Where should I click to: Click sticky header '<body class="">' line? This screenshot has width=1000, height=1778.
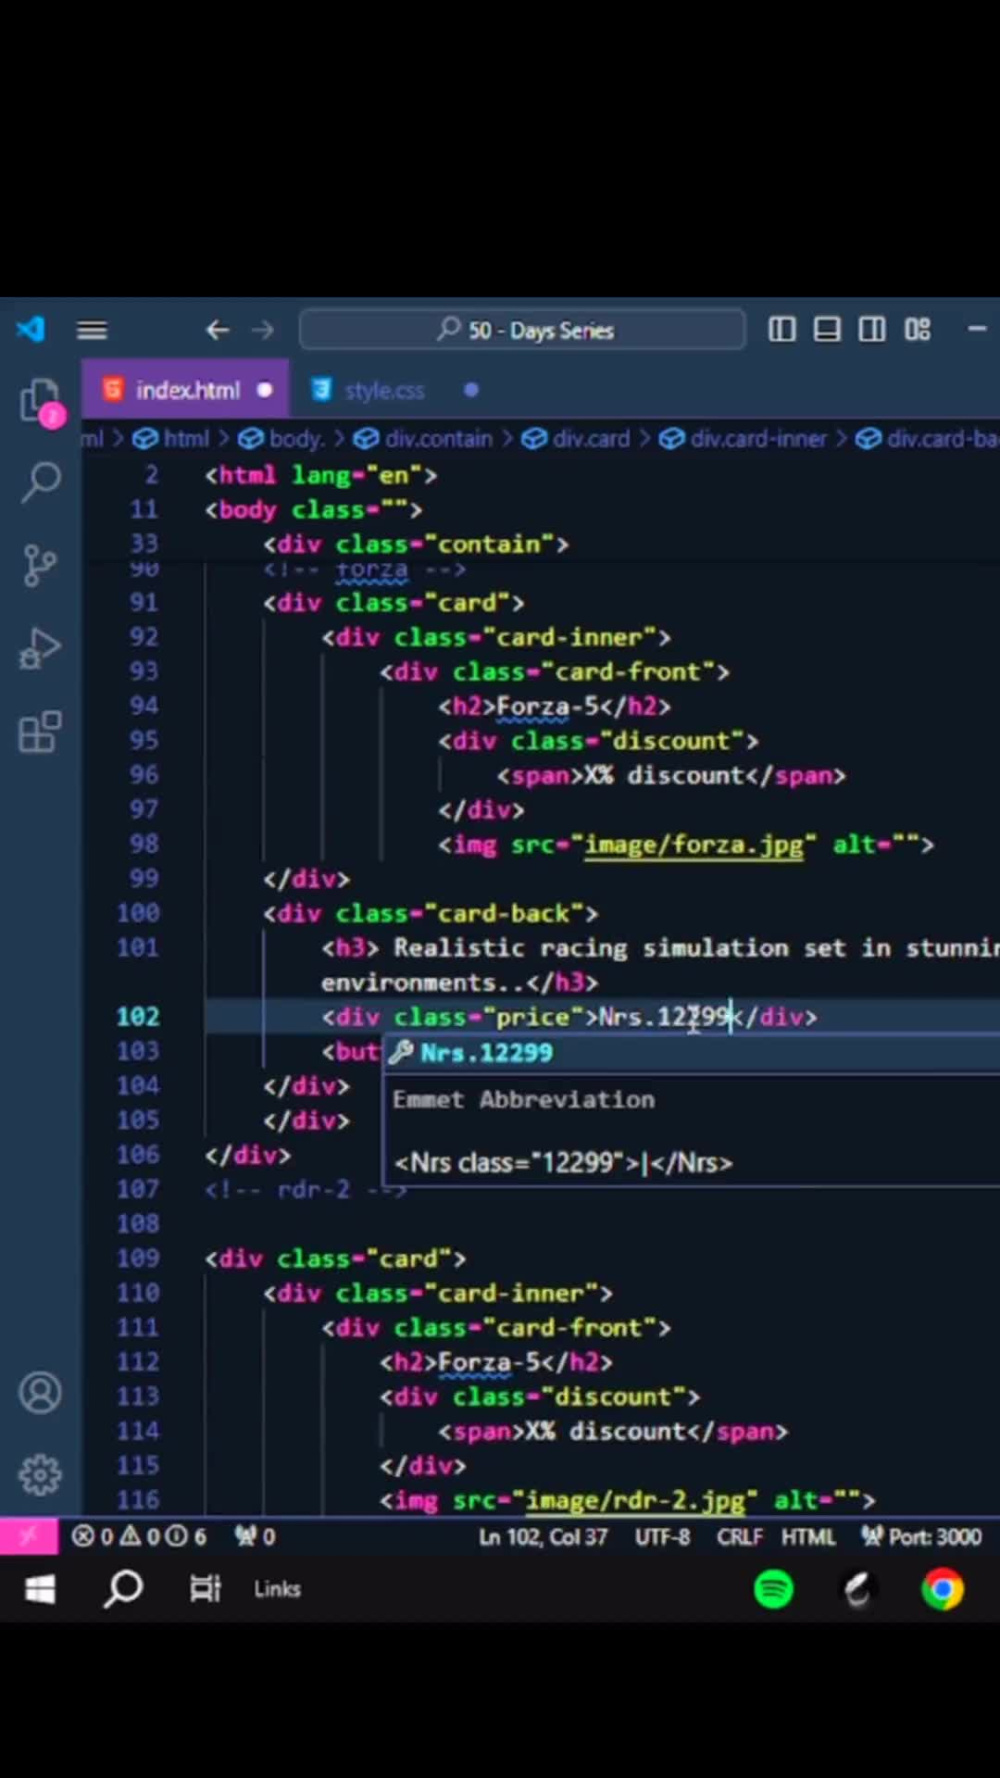click(313, 510)
